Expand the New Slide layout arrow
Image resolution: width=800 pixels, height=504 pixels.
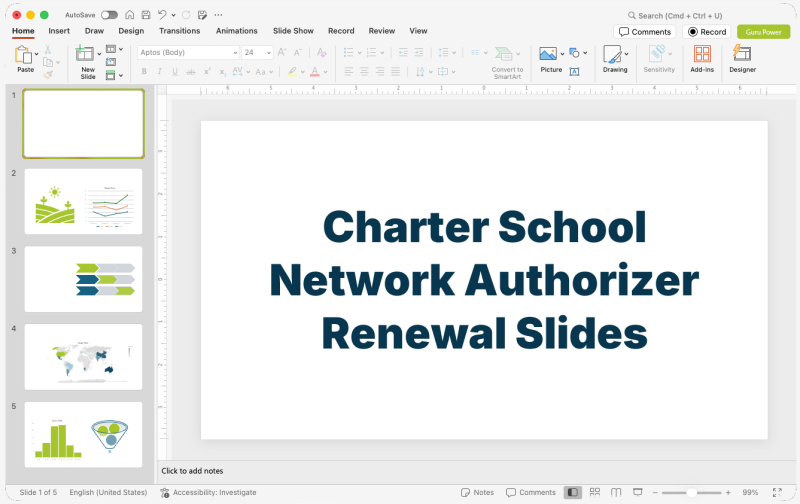[99, 54]
